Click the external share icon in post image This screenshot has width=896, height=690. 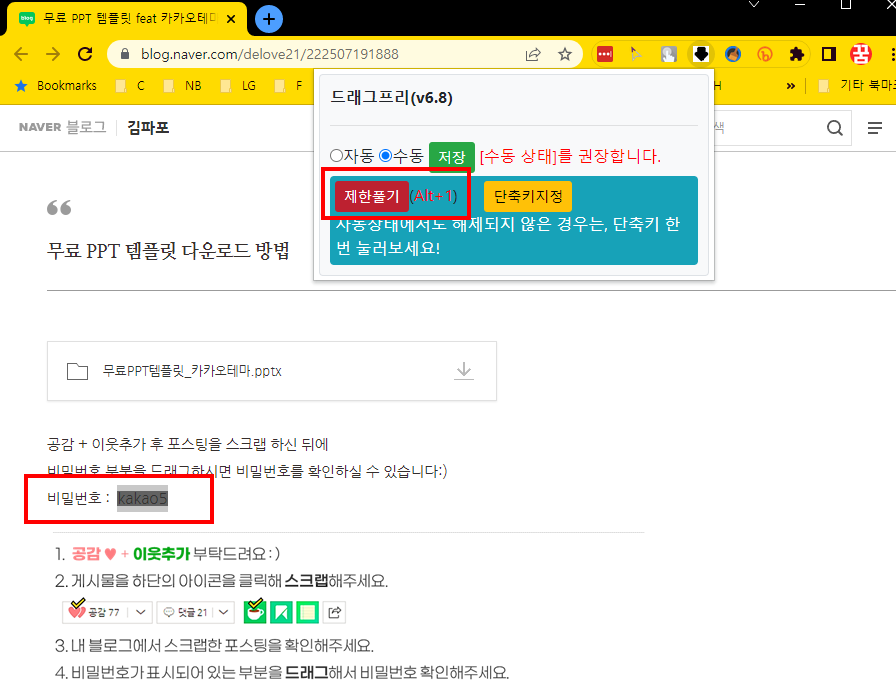pos(334,612)
